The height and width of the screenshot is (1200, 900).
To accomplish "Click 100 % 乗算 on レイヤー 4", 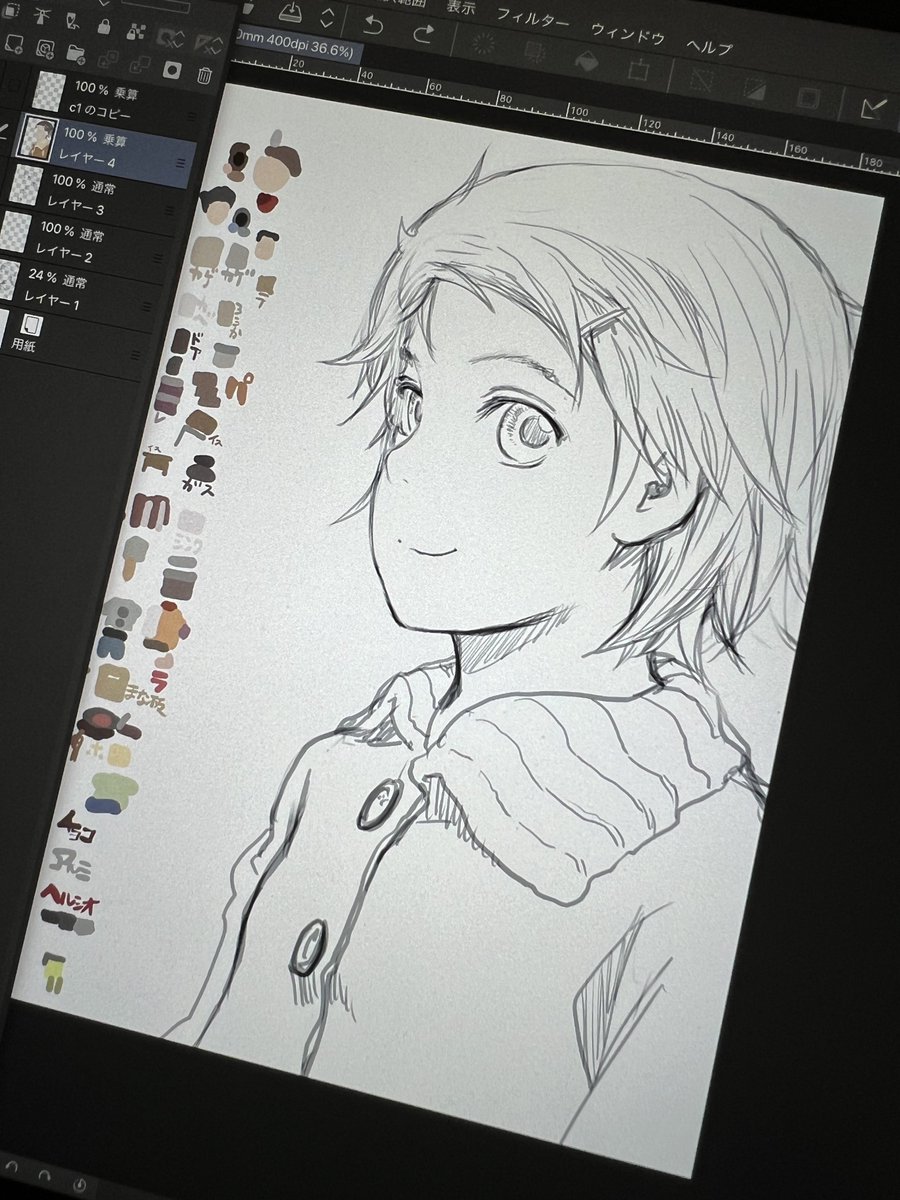I will coord(94,135).
